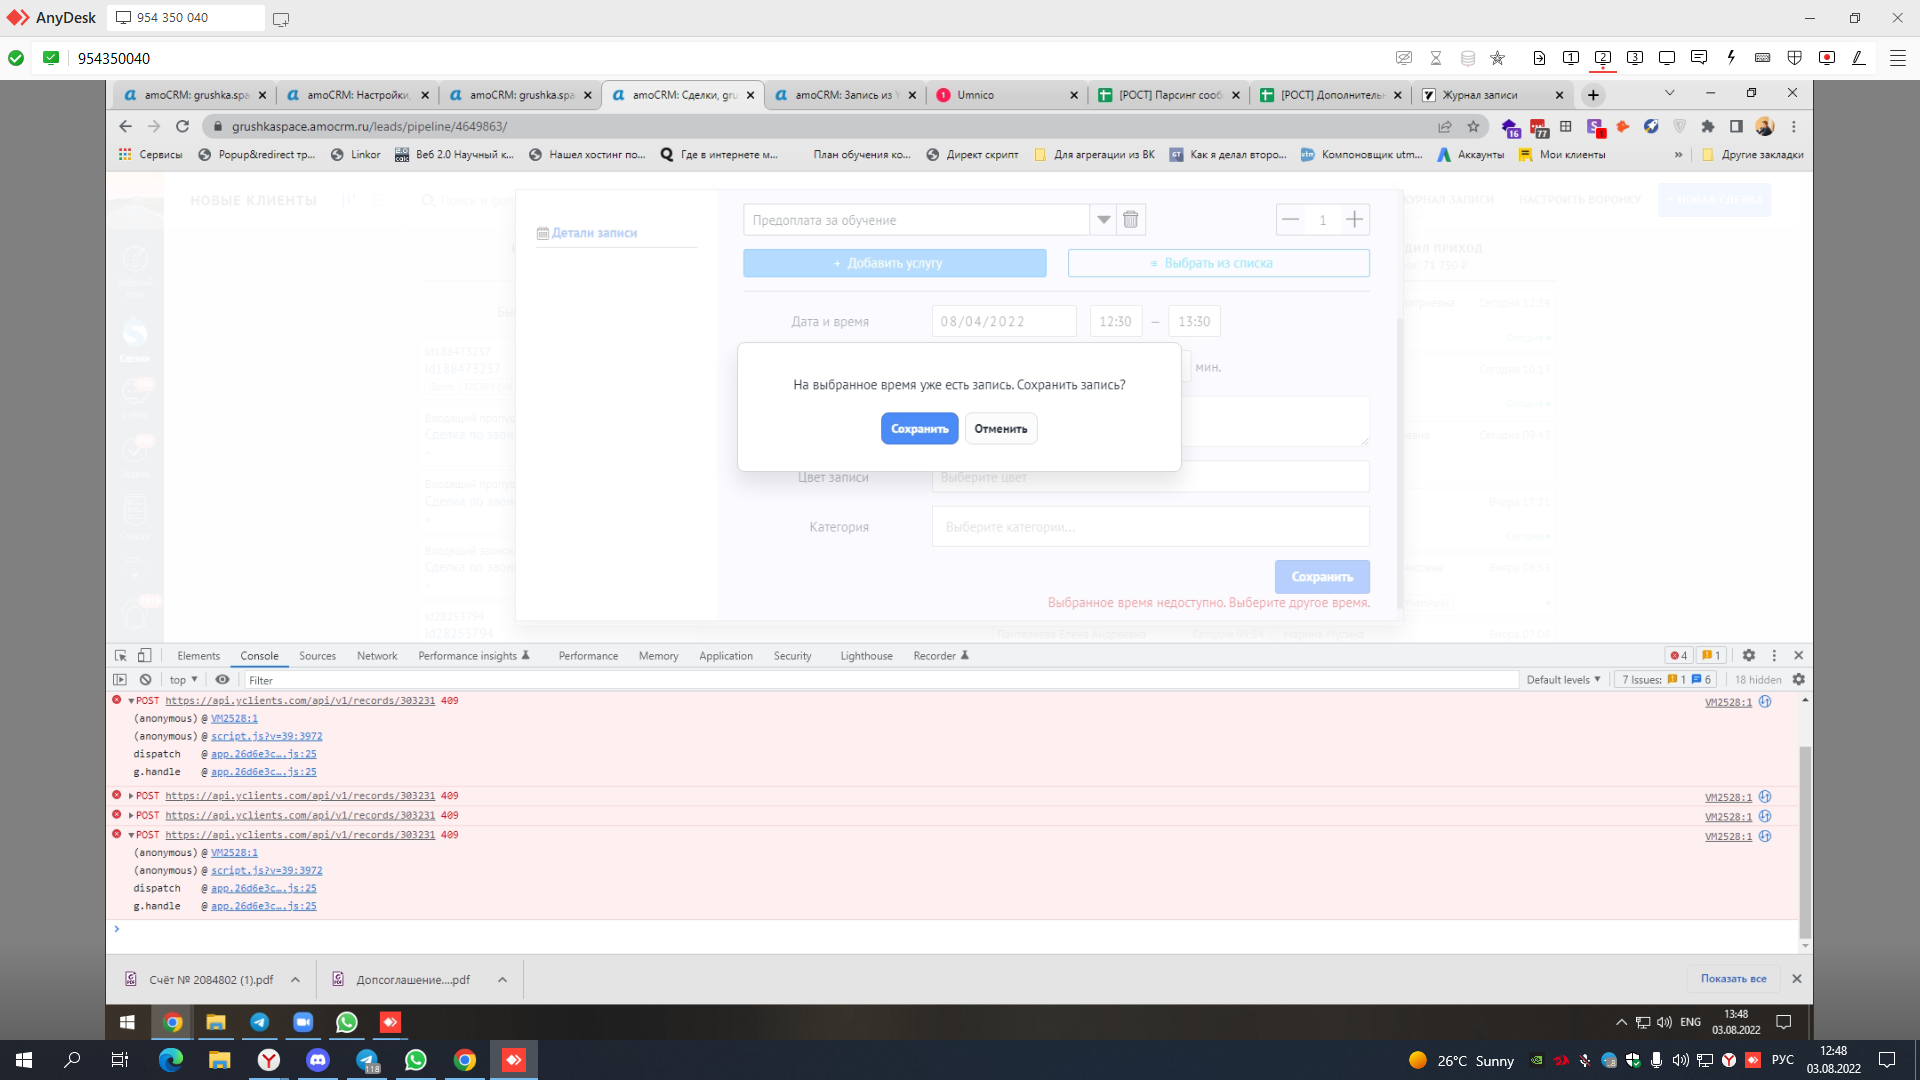The height and width of the screenshot is (1080, 1920).
Task: Open the service dropdown arrow for Предоплата за обучение
Action: point(1103,220)
